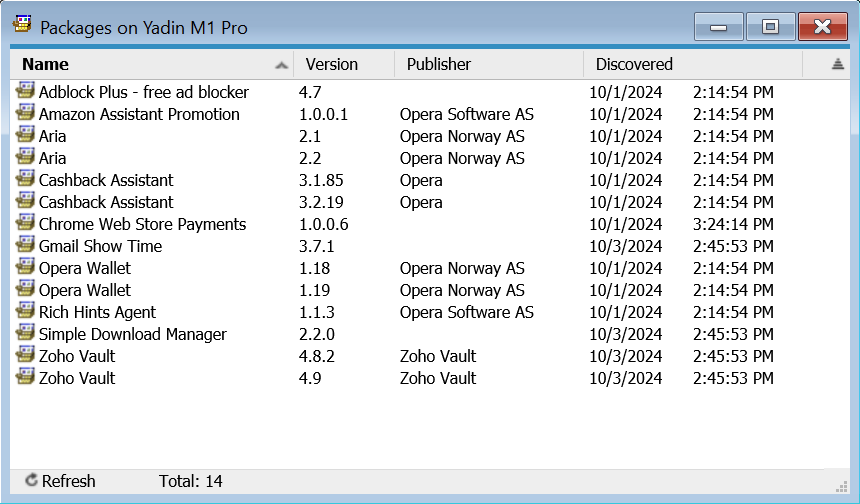Click version 1.0.0.6 of Chrome Web Store Payments
860x504 pixels.
pos(323,224)
